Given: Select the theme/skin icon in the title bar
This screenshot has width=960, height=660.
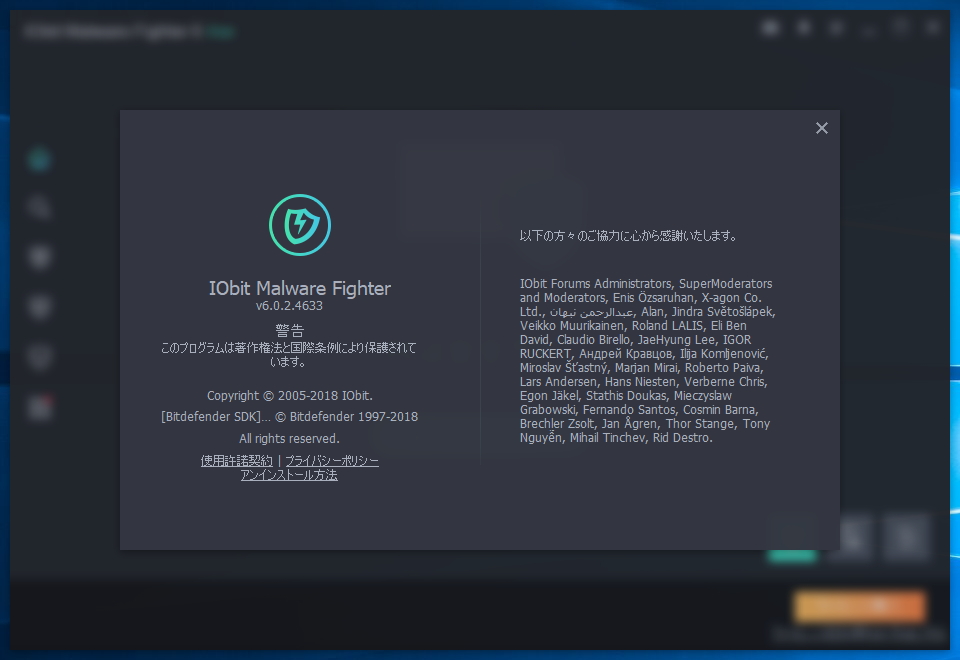Looking at the screenshot, I should [x=836, y=27].
